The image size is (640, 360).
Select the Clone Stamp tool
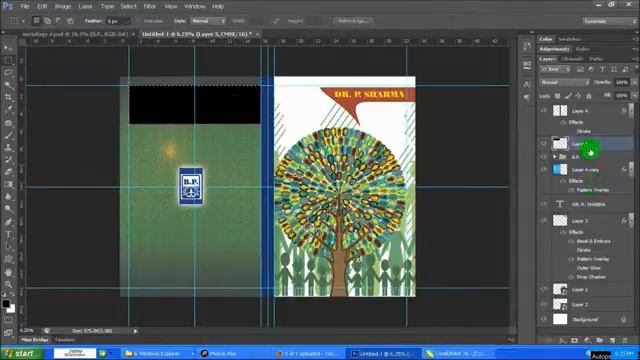[8, 147]
